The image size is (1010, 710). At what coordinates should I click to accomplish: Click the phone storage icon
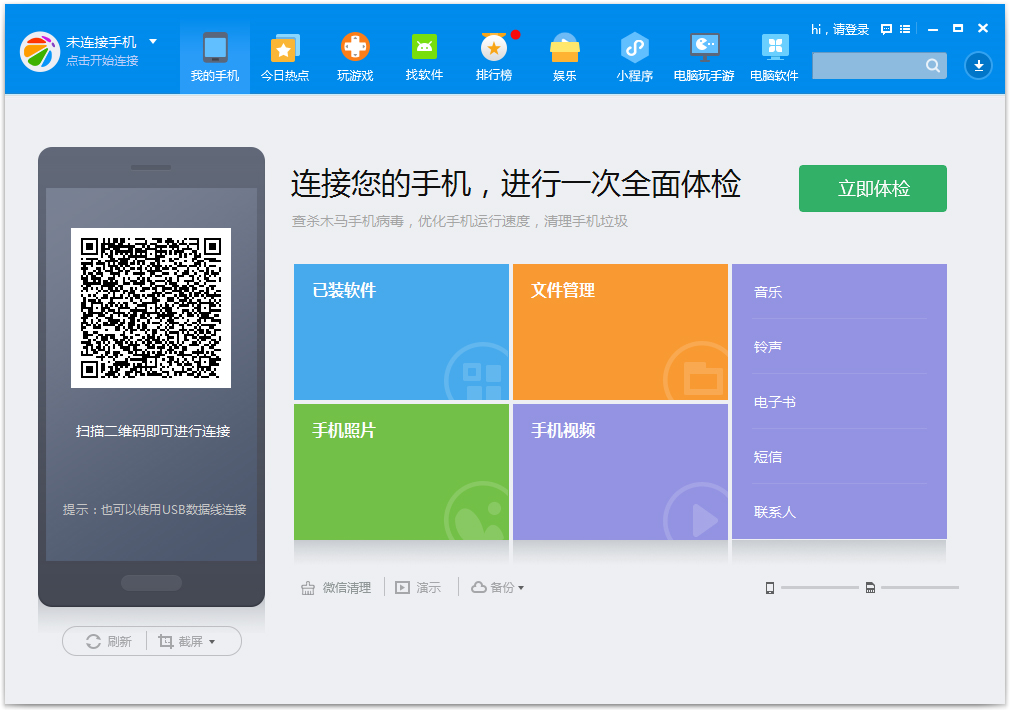[770, 588]
